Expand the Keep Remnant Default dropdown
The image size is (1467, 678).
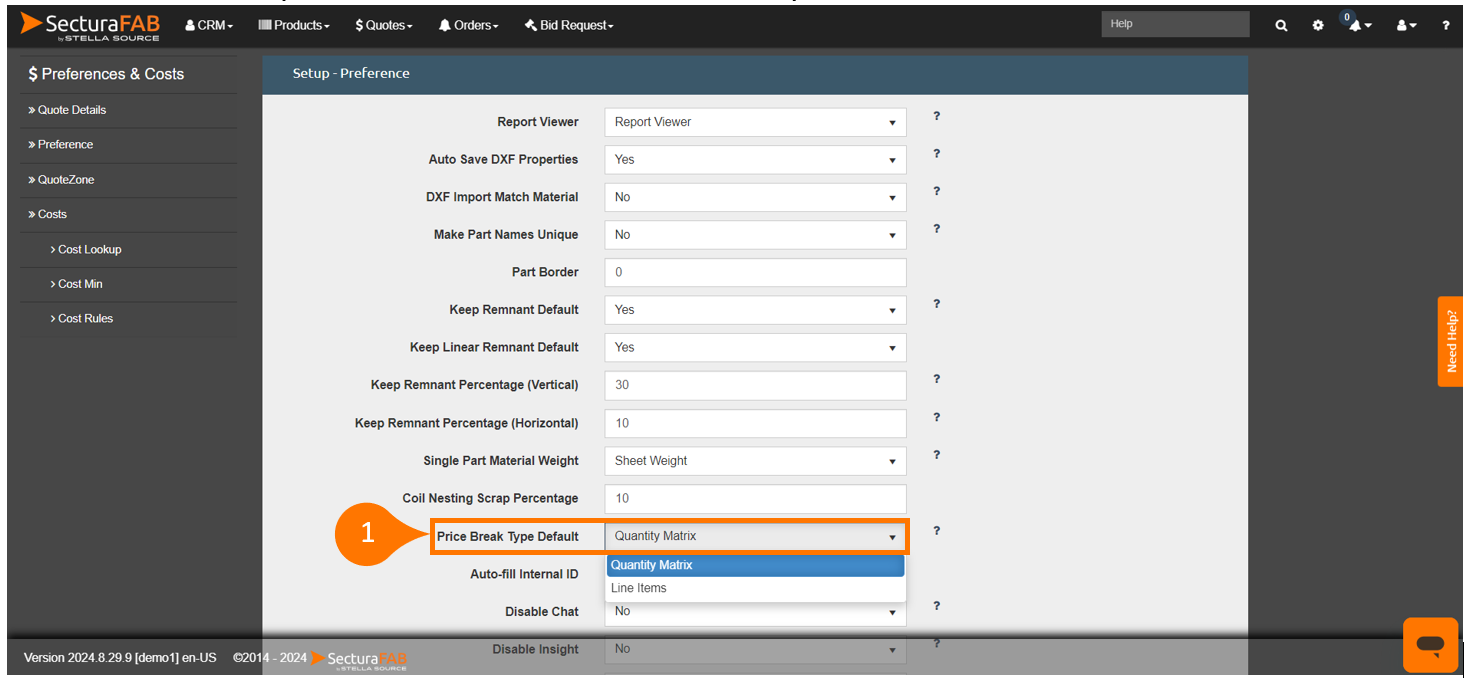pyautogui.click(x=755, y=310)
